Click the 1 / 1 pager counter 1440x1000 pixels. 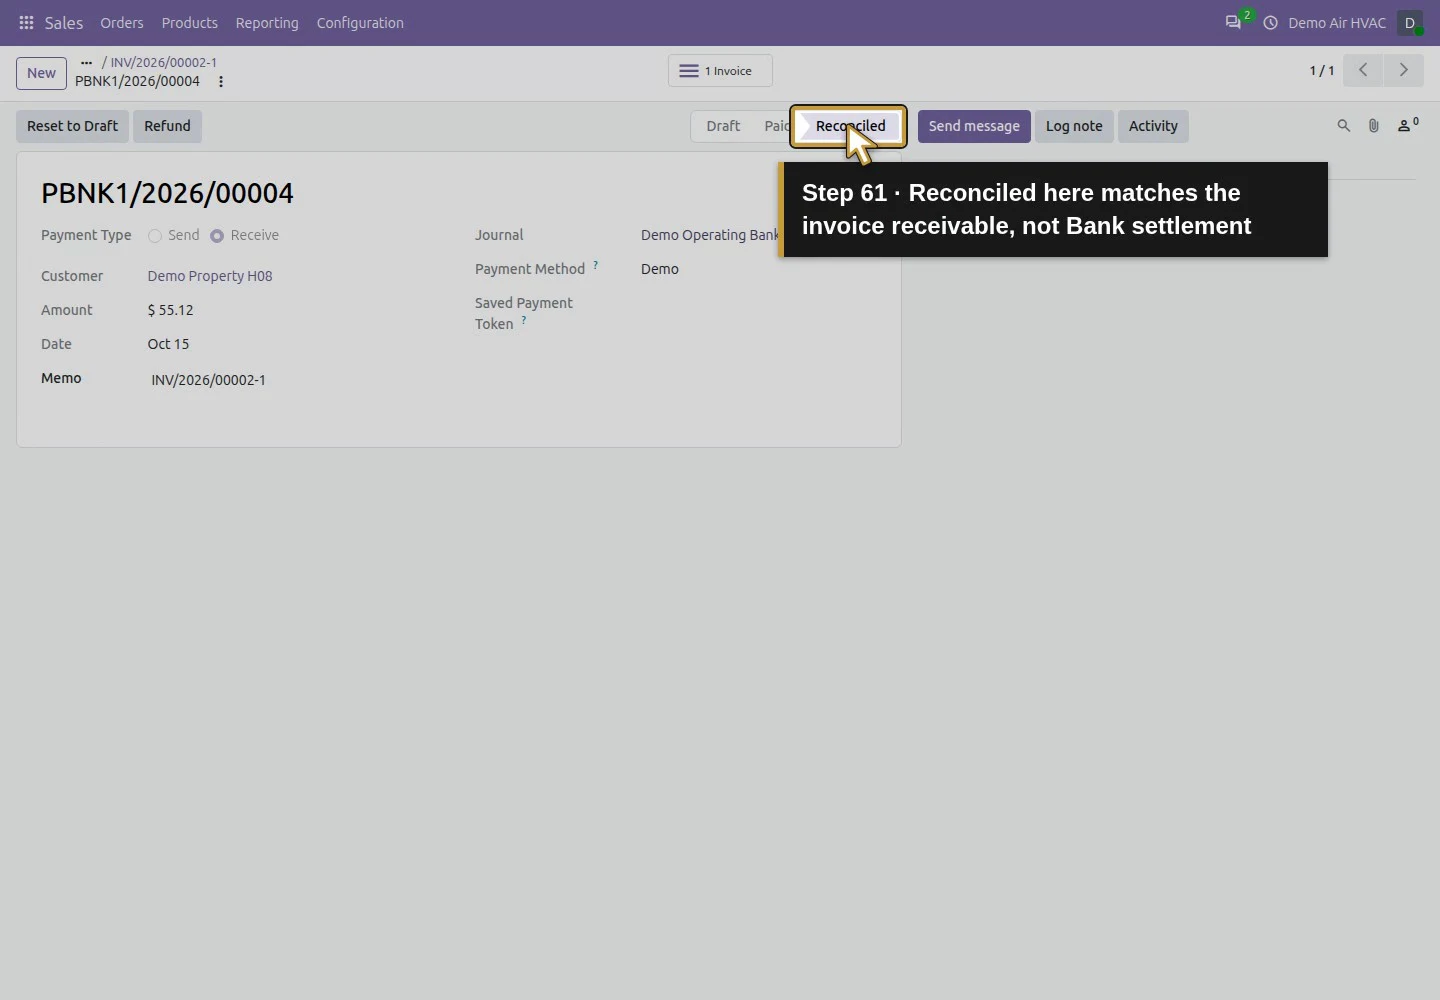(1322, 70)
